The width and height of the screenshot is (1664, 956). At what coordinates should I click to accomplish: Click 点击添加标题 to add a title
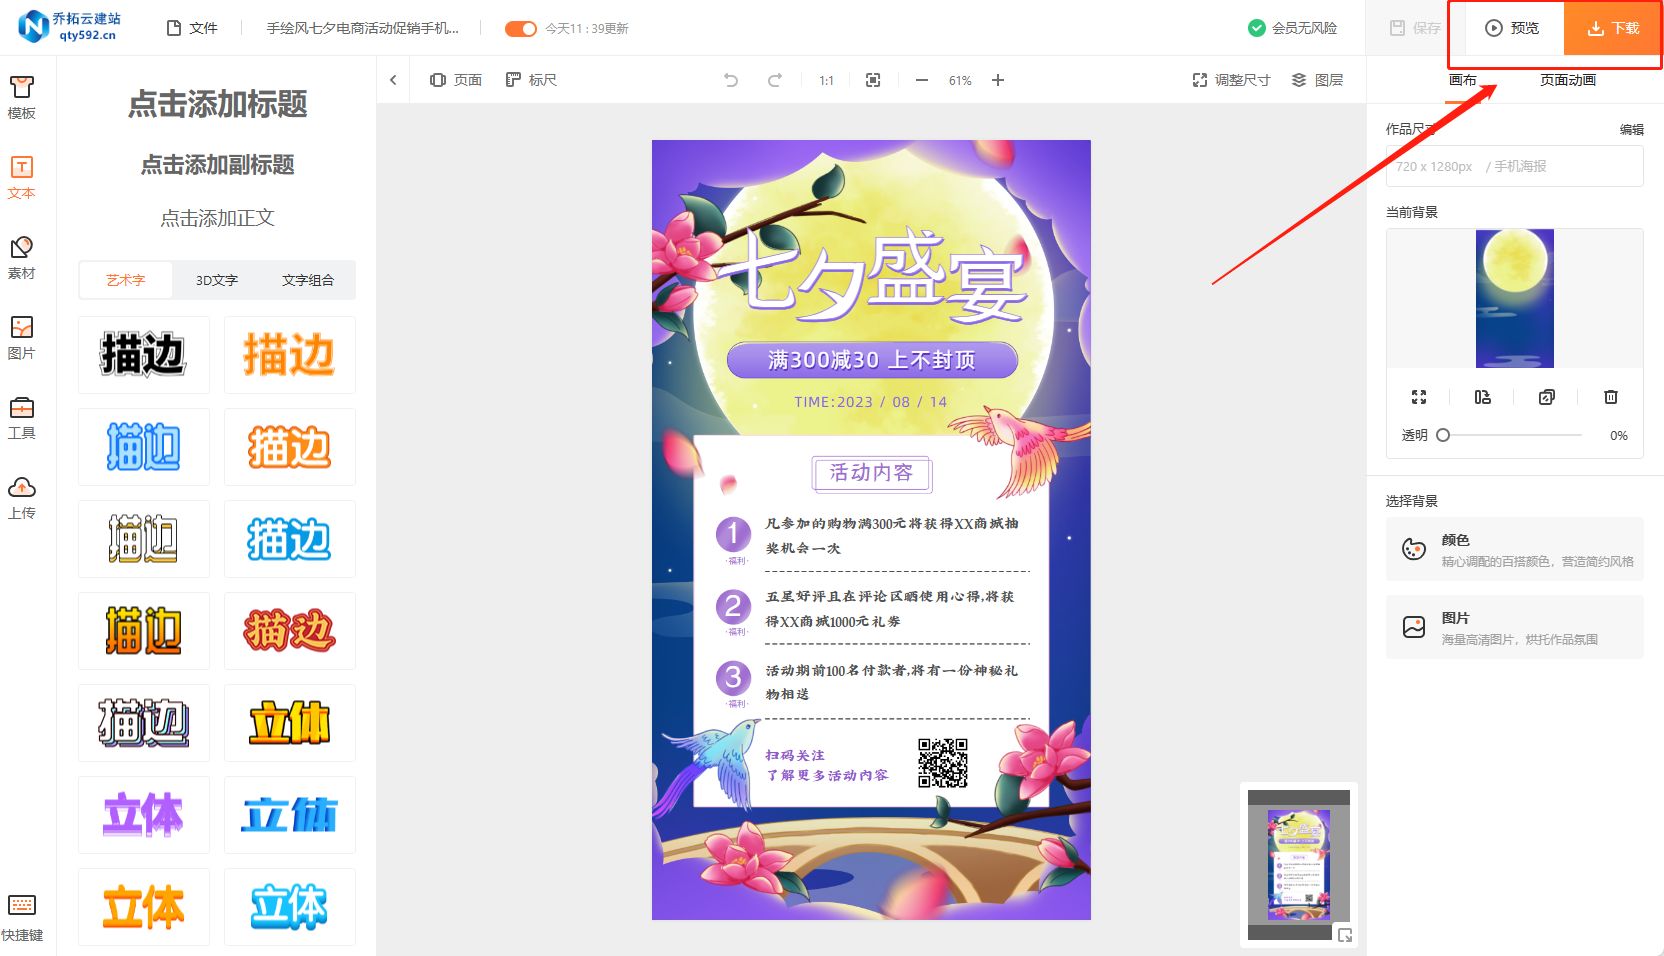tap(217, 104)
